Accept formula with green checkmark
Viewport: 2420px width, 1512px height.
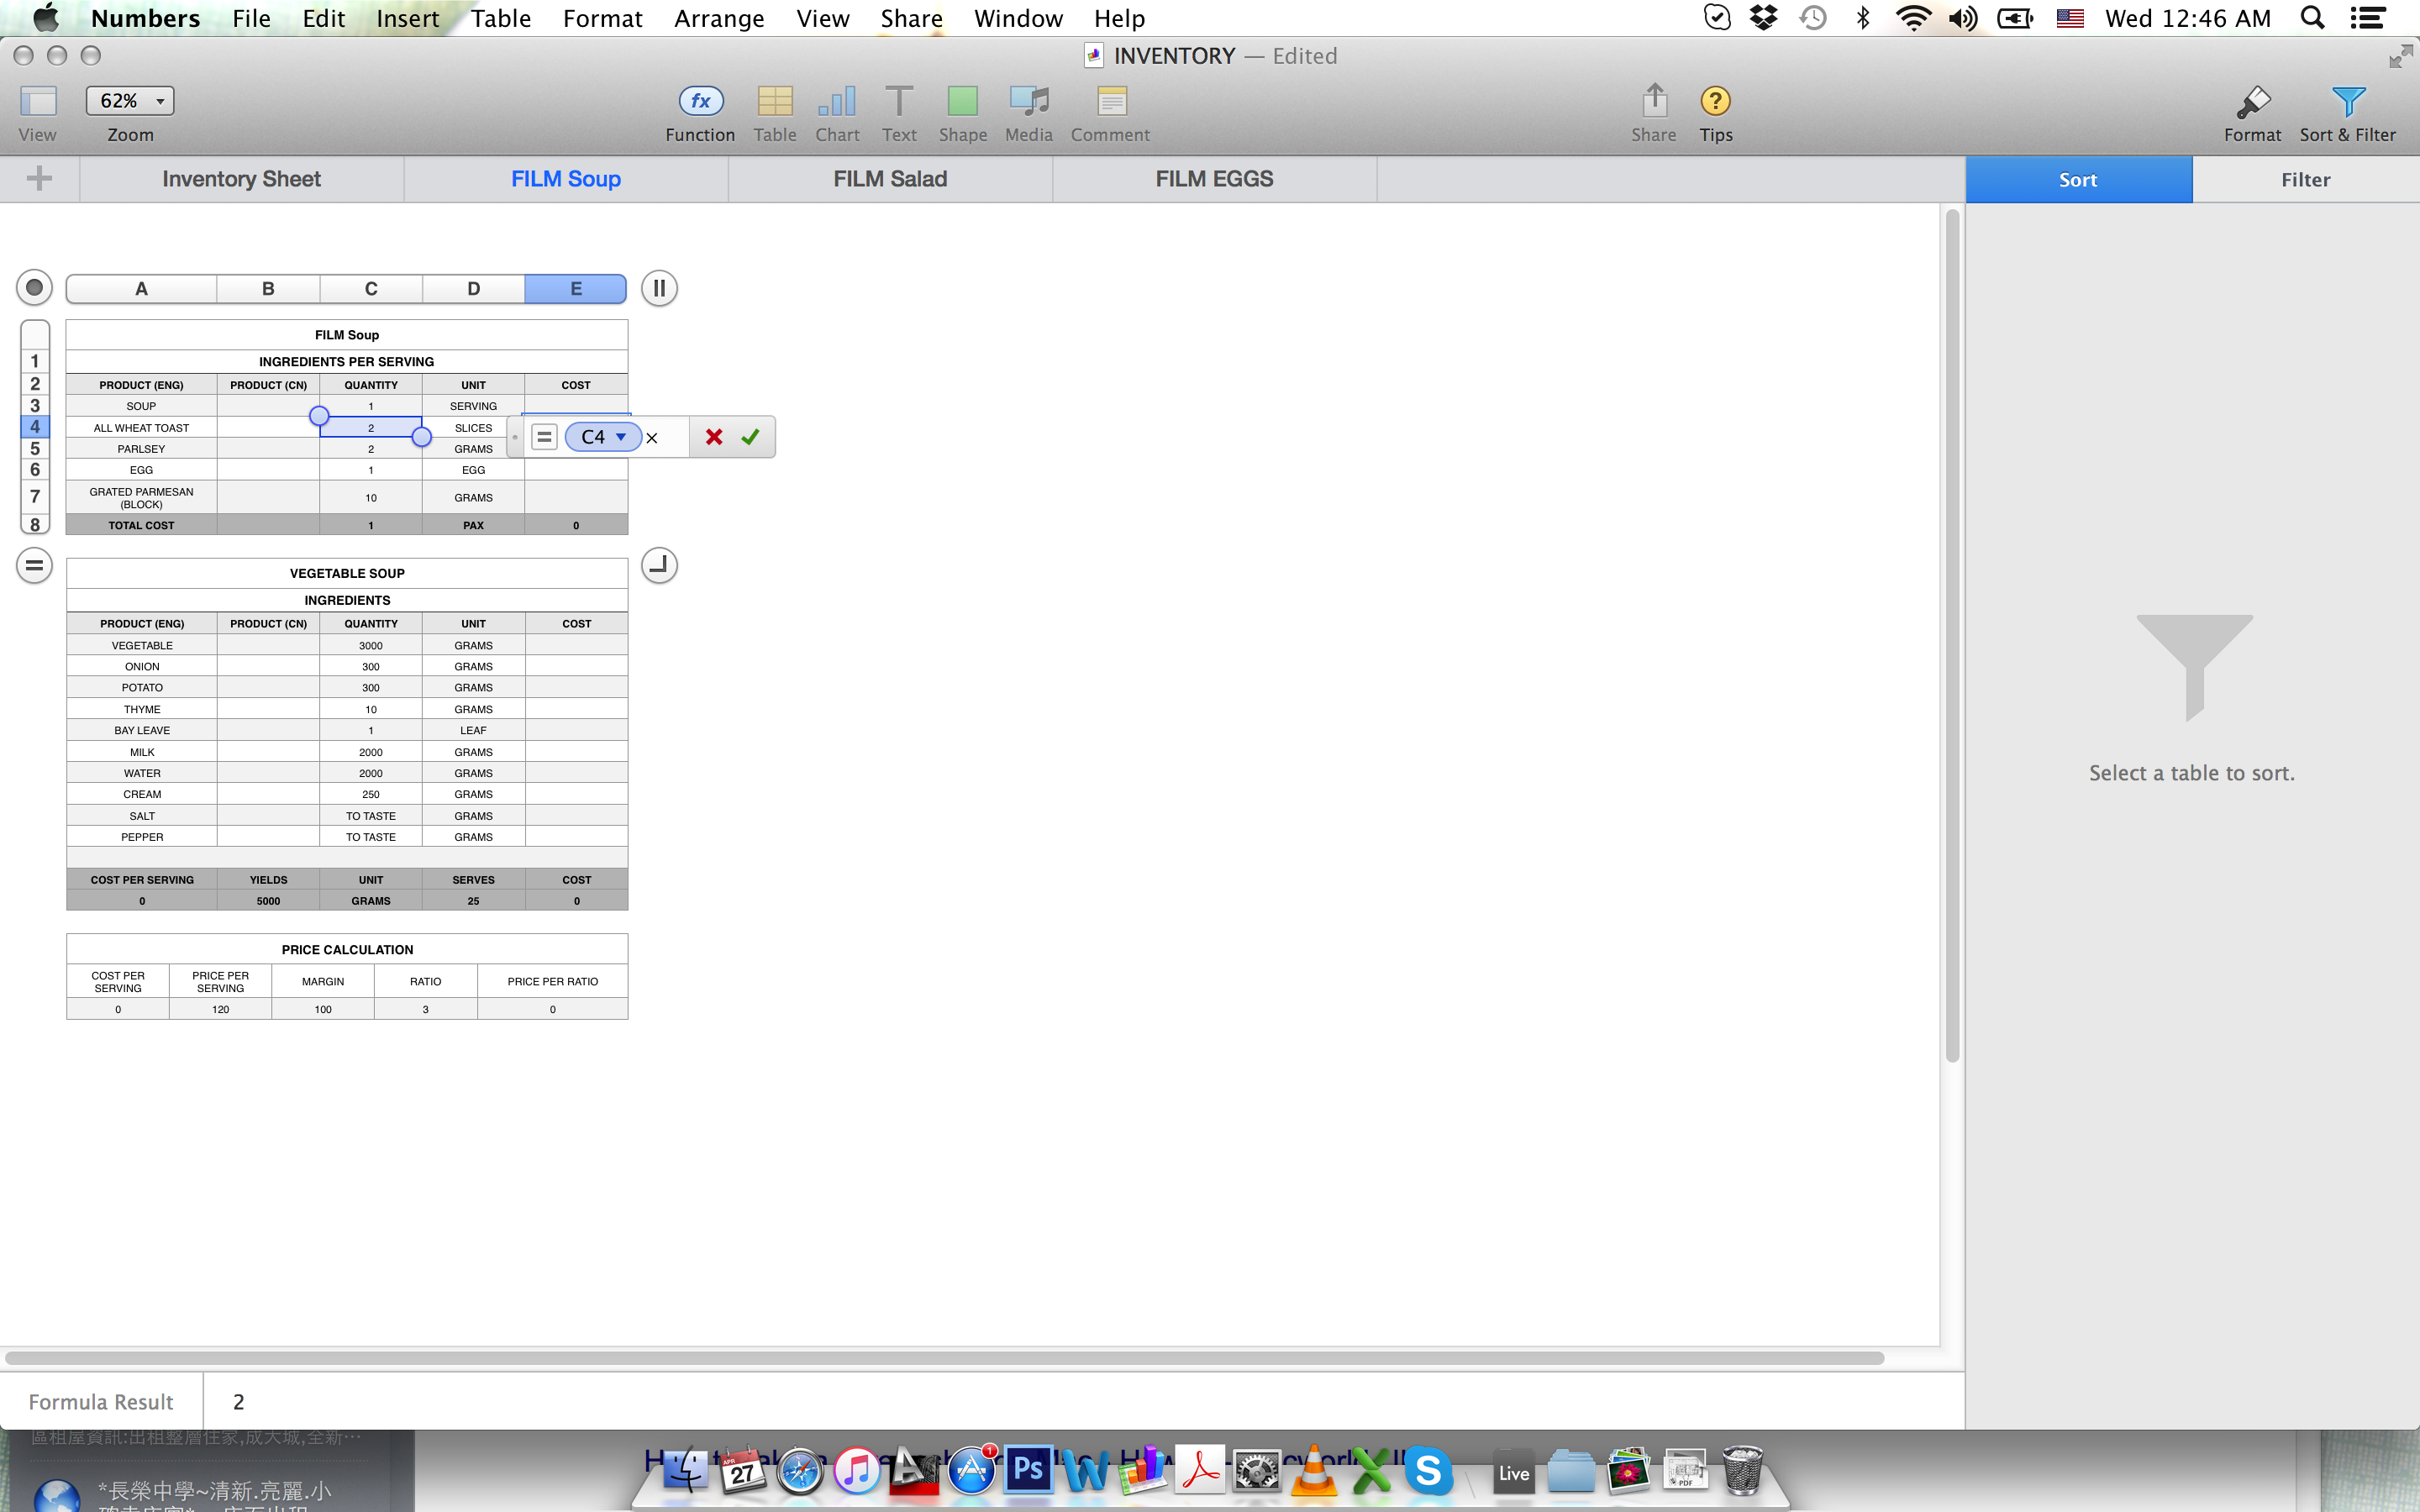click(x=750, y=437)
